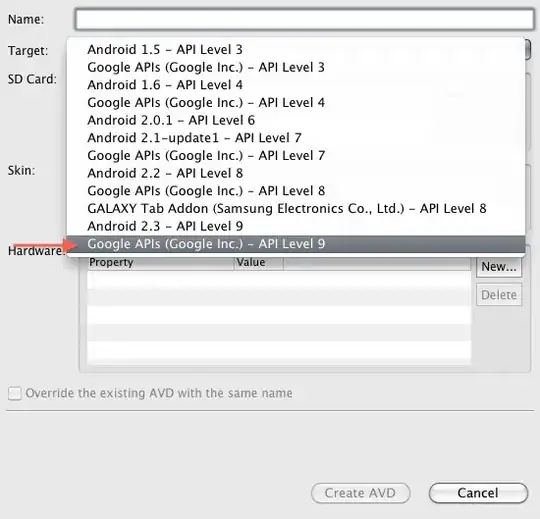This screenshot has height=519, width=540.
Task: Choose Google APIs – API Level 3
Action: point(296,67)
